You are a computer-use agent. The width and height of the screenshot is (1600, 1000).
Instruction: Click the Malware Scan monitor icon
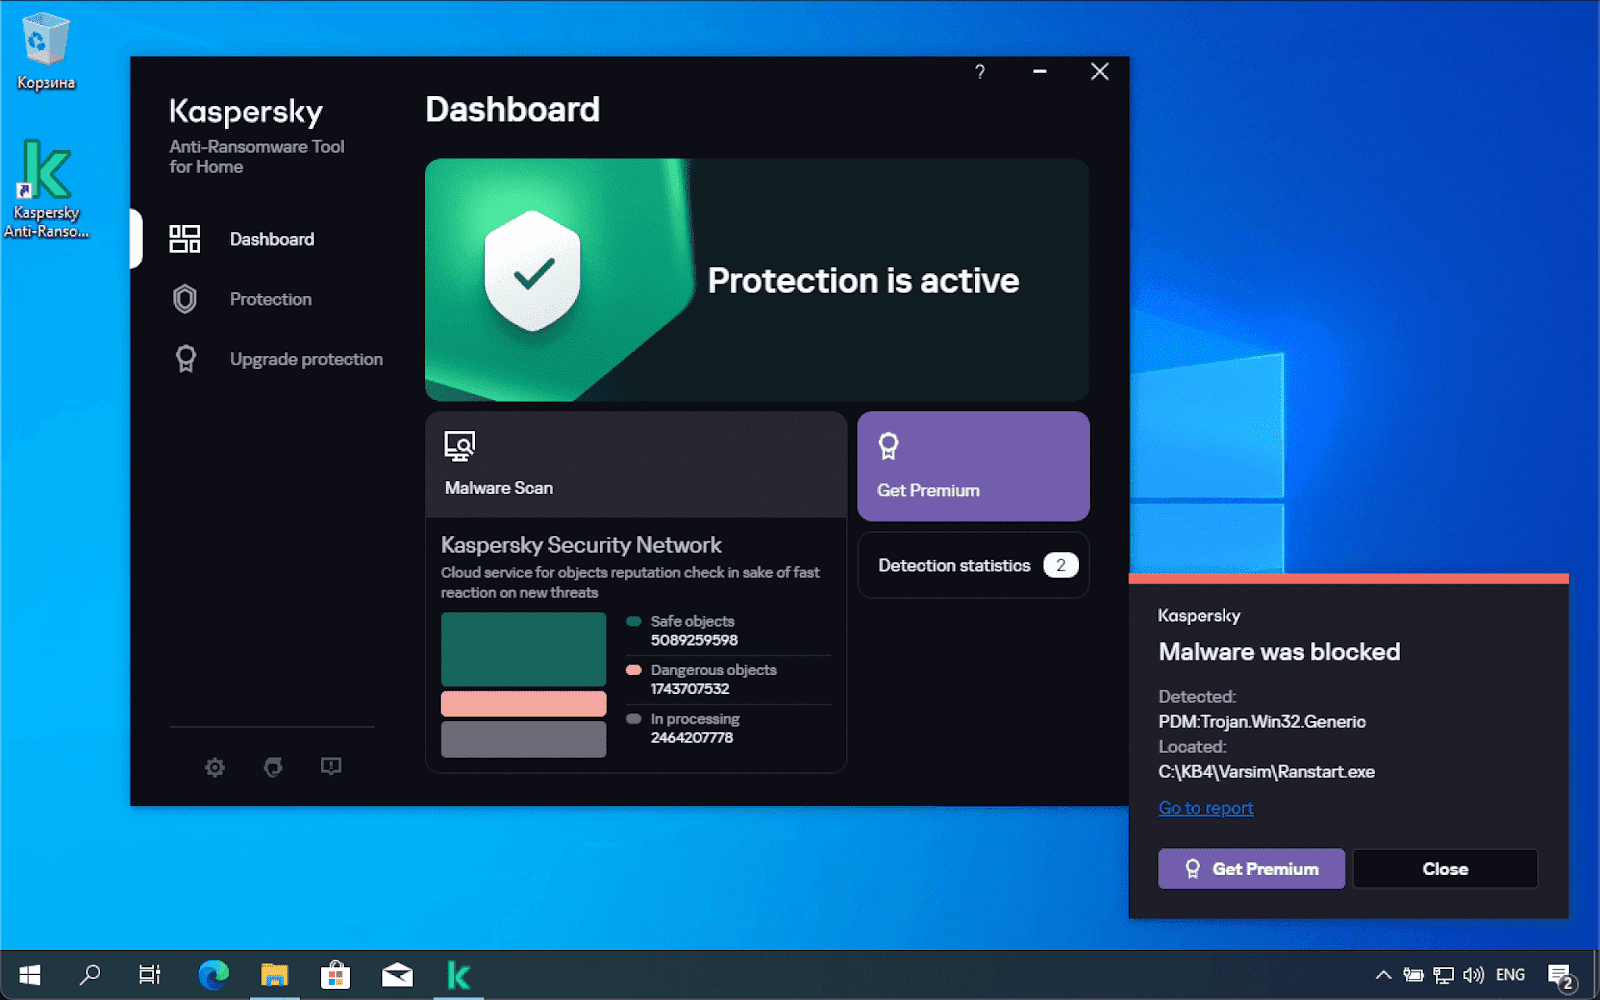pos(460,446)
